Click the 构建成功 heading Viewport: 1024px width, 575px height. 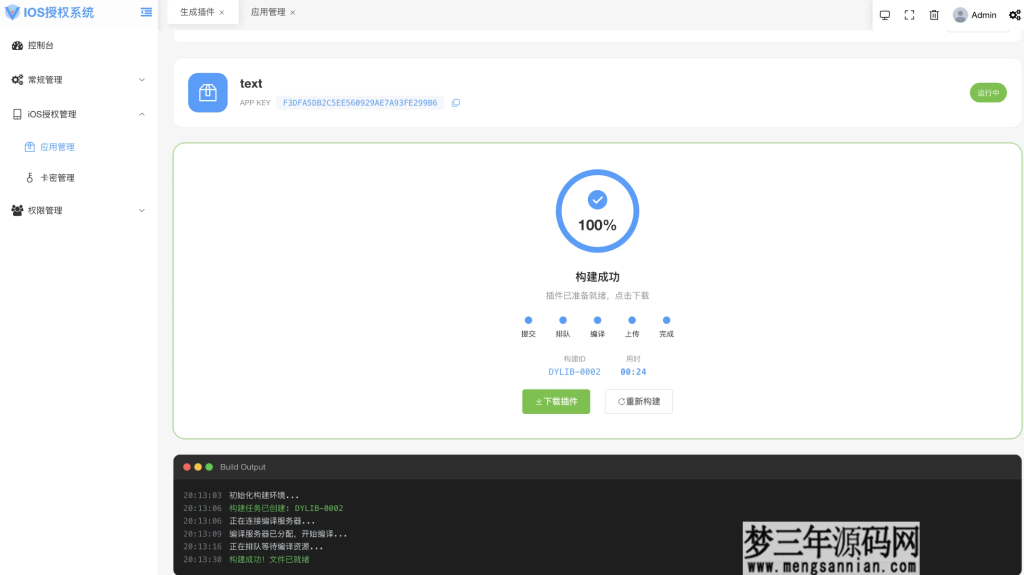[597, 277]
